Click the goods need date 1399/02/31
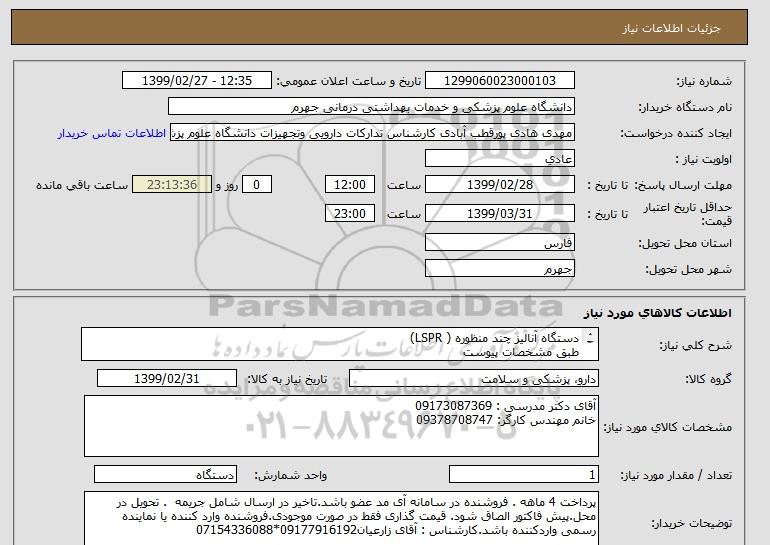 pos(167,379)
